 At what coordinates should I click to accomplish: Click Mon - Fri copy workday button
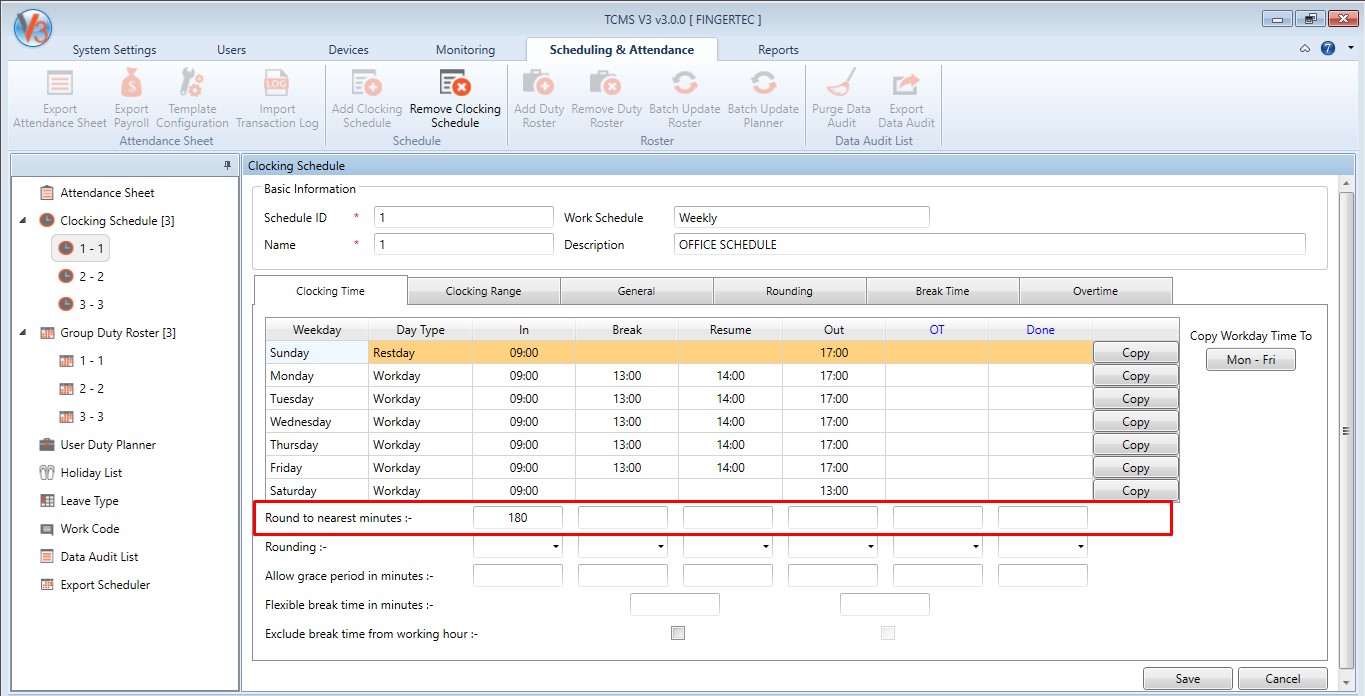[x=1250, y=359]
